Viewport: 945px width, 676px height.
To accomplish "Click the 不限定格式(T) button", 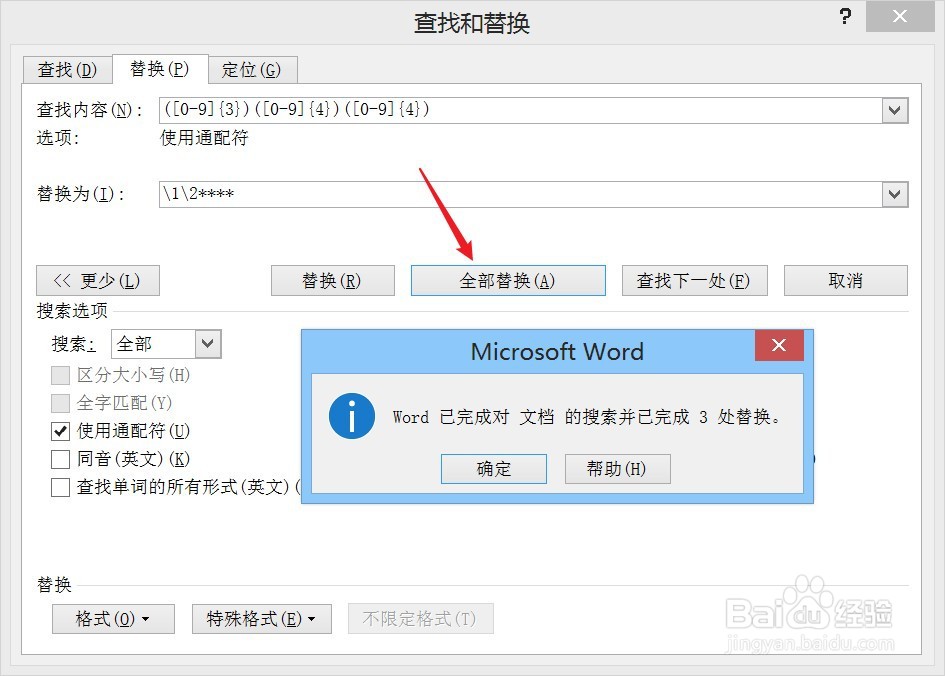I will [x=420, y=619].
